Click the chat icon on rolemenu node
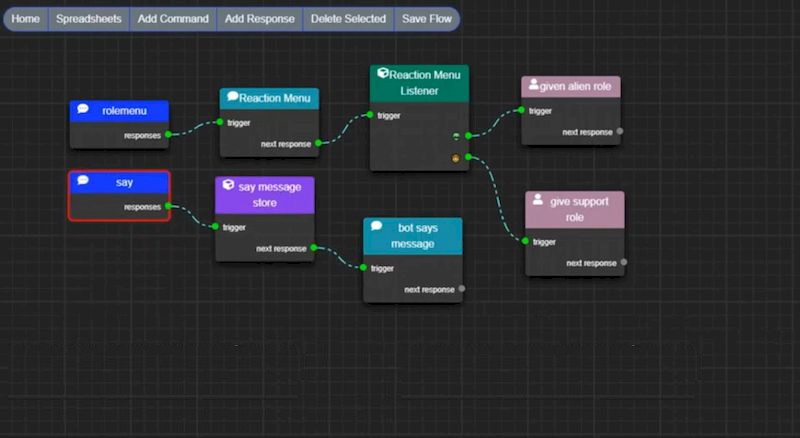 pos(83,109)
